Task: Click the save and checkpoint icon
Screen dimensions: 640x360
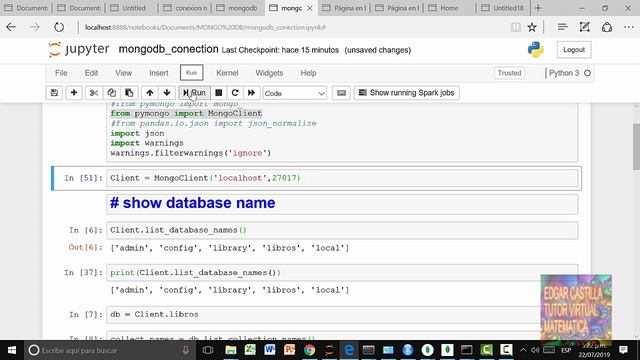Action: [54, 93]
